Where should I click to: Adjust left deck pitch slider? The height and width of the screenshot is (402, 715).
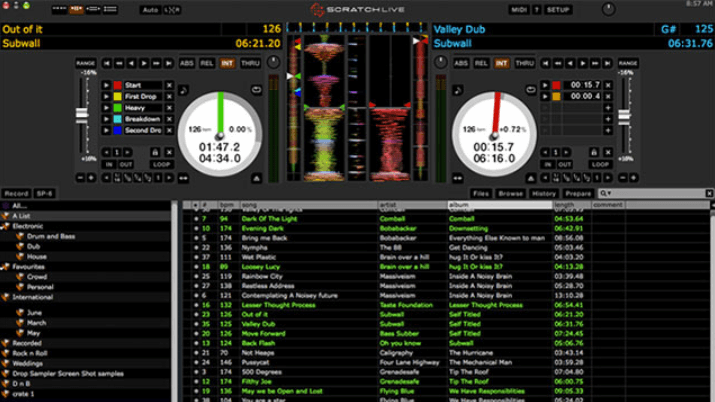point(82,114)
